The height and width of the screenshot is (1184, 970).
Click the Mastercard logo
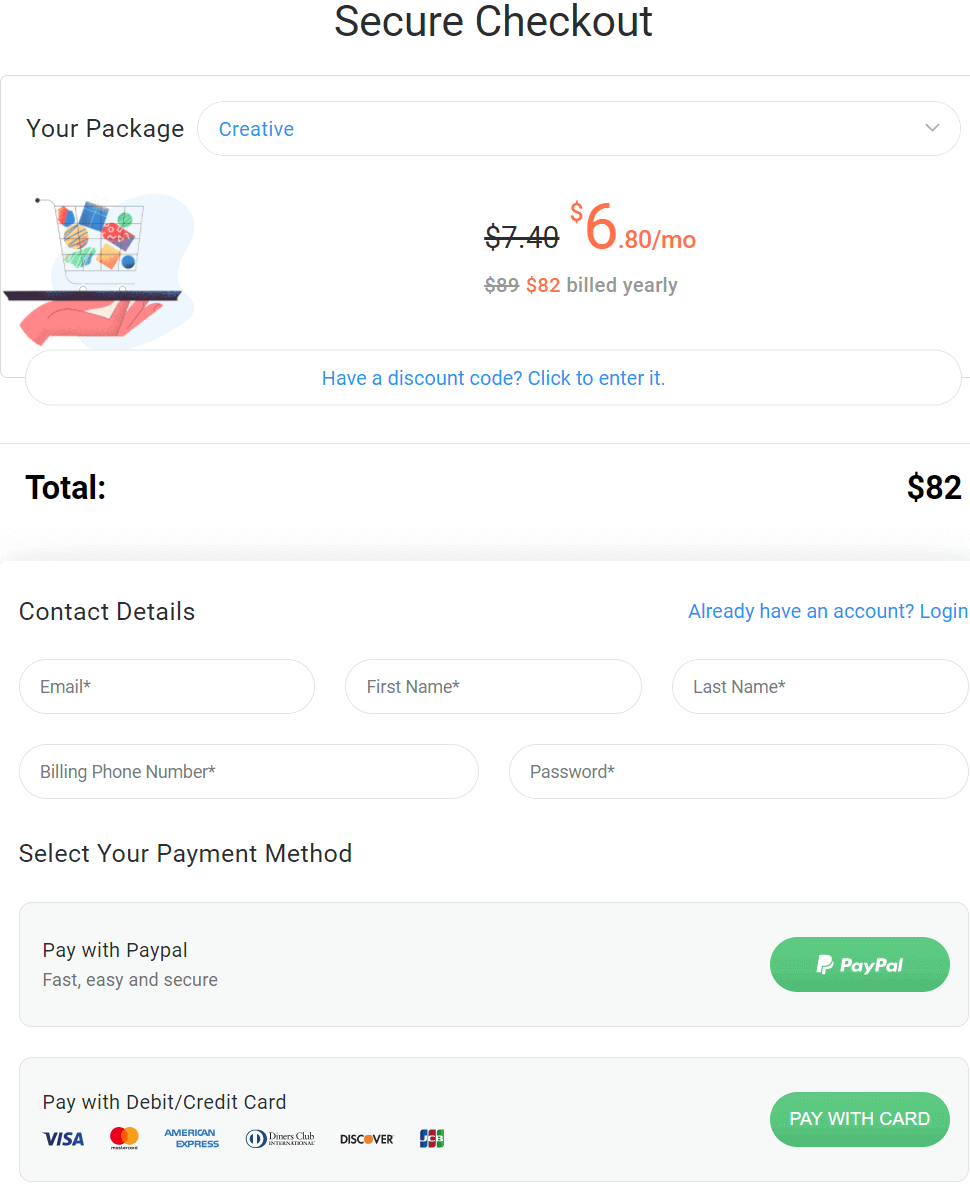click(124, 1138)
